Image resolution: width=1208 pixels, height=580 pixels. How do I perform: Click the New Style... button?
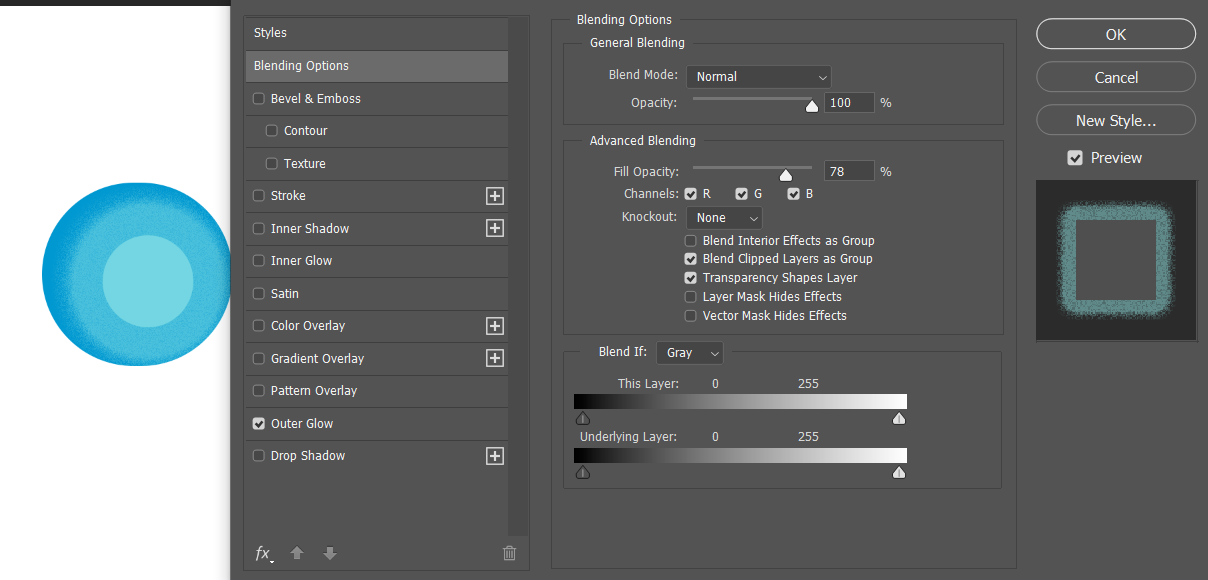[1116, 120]
